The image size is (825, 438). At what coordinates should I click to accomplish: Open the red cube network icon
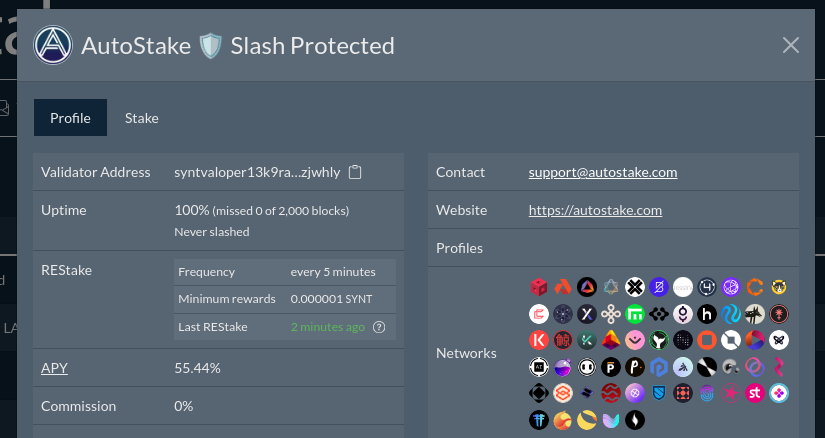pyautogui.click(x=539, y=287)
